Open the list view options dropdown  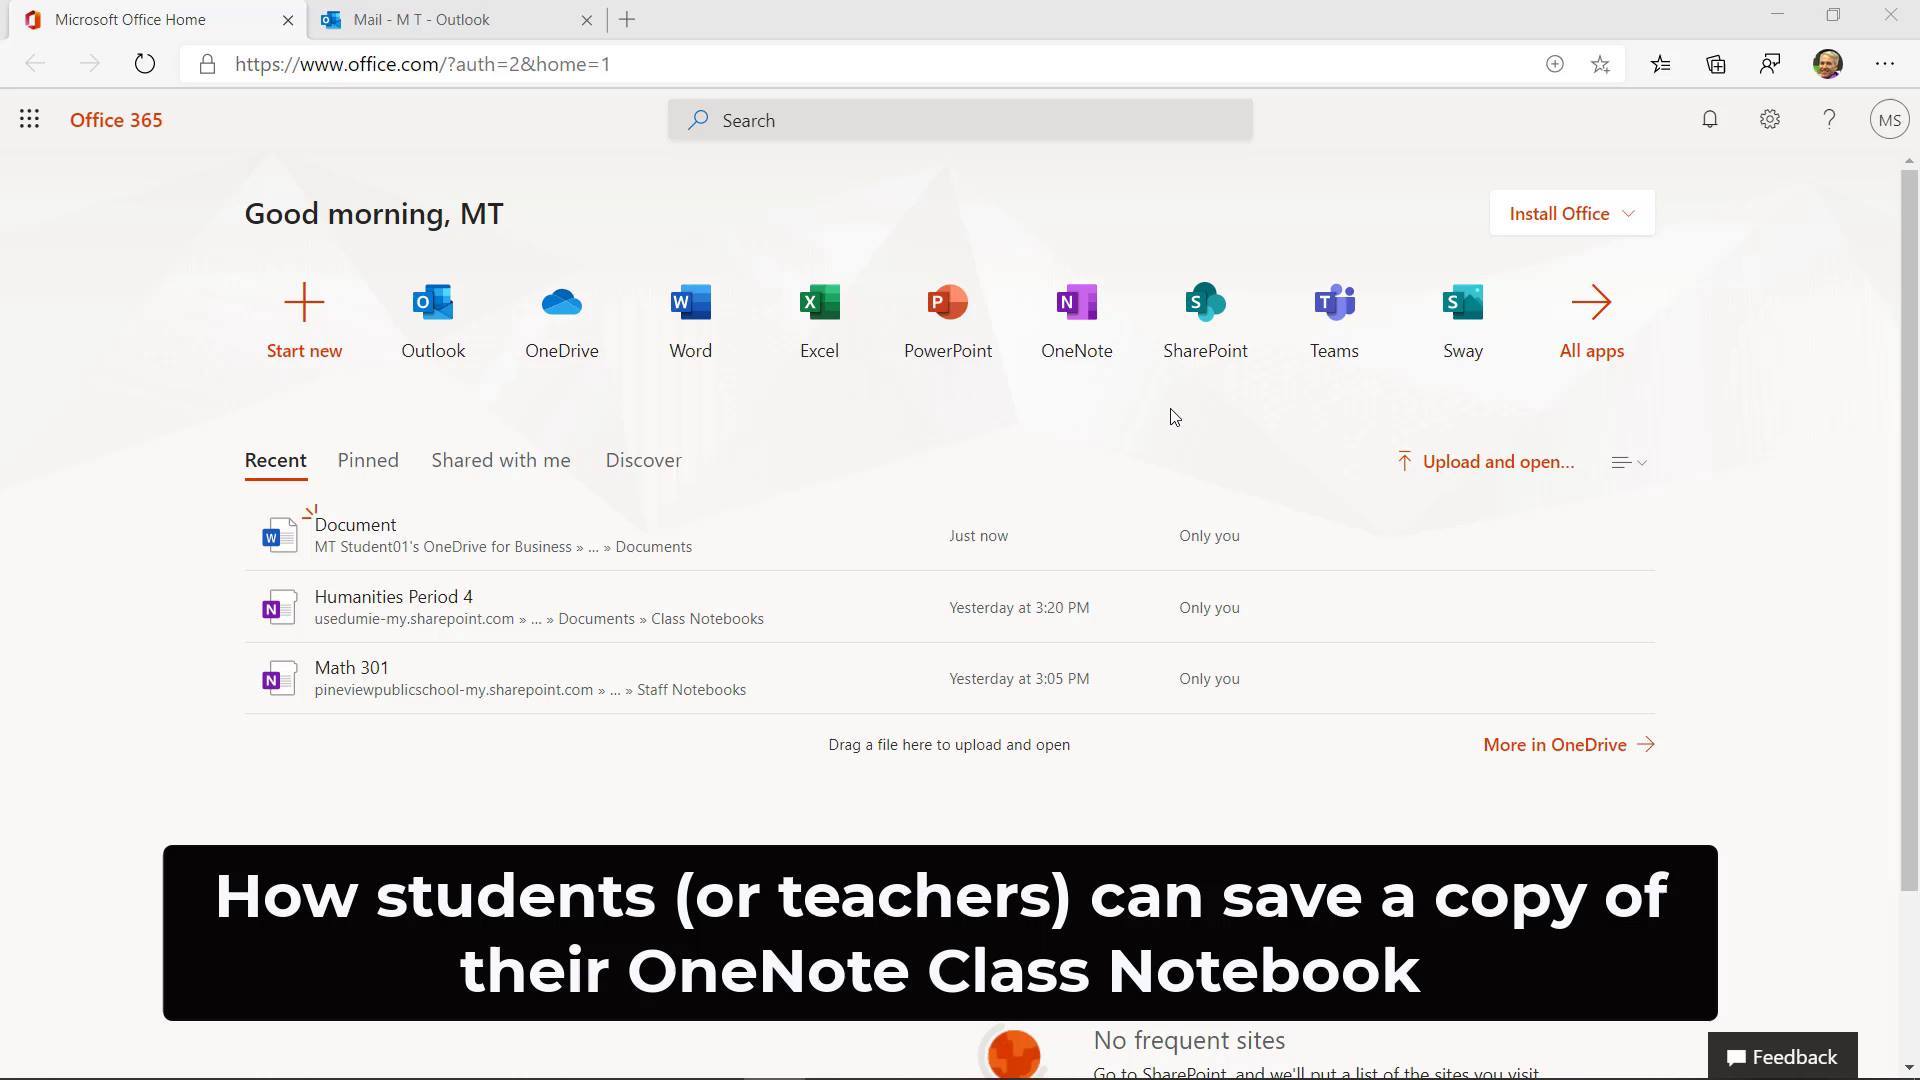pyautogui.click(x=1629, y=462)
